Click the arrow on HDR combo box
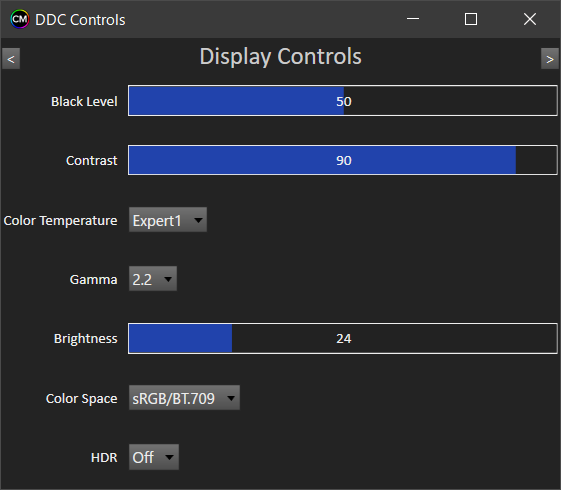Viewport: 561px width, 490px height. tap(170, 457)
